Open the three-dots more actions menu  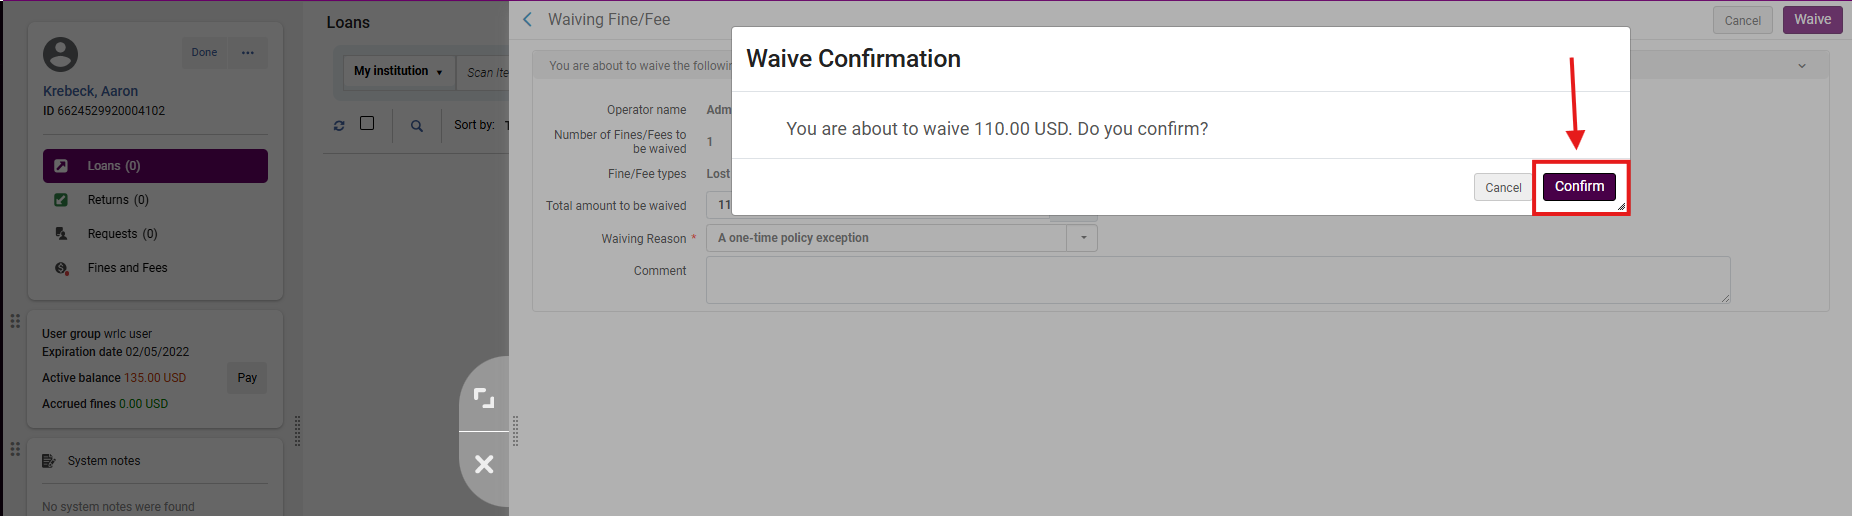248,53
